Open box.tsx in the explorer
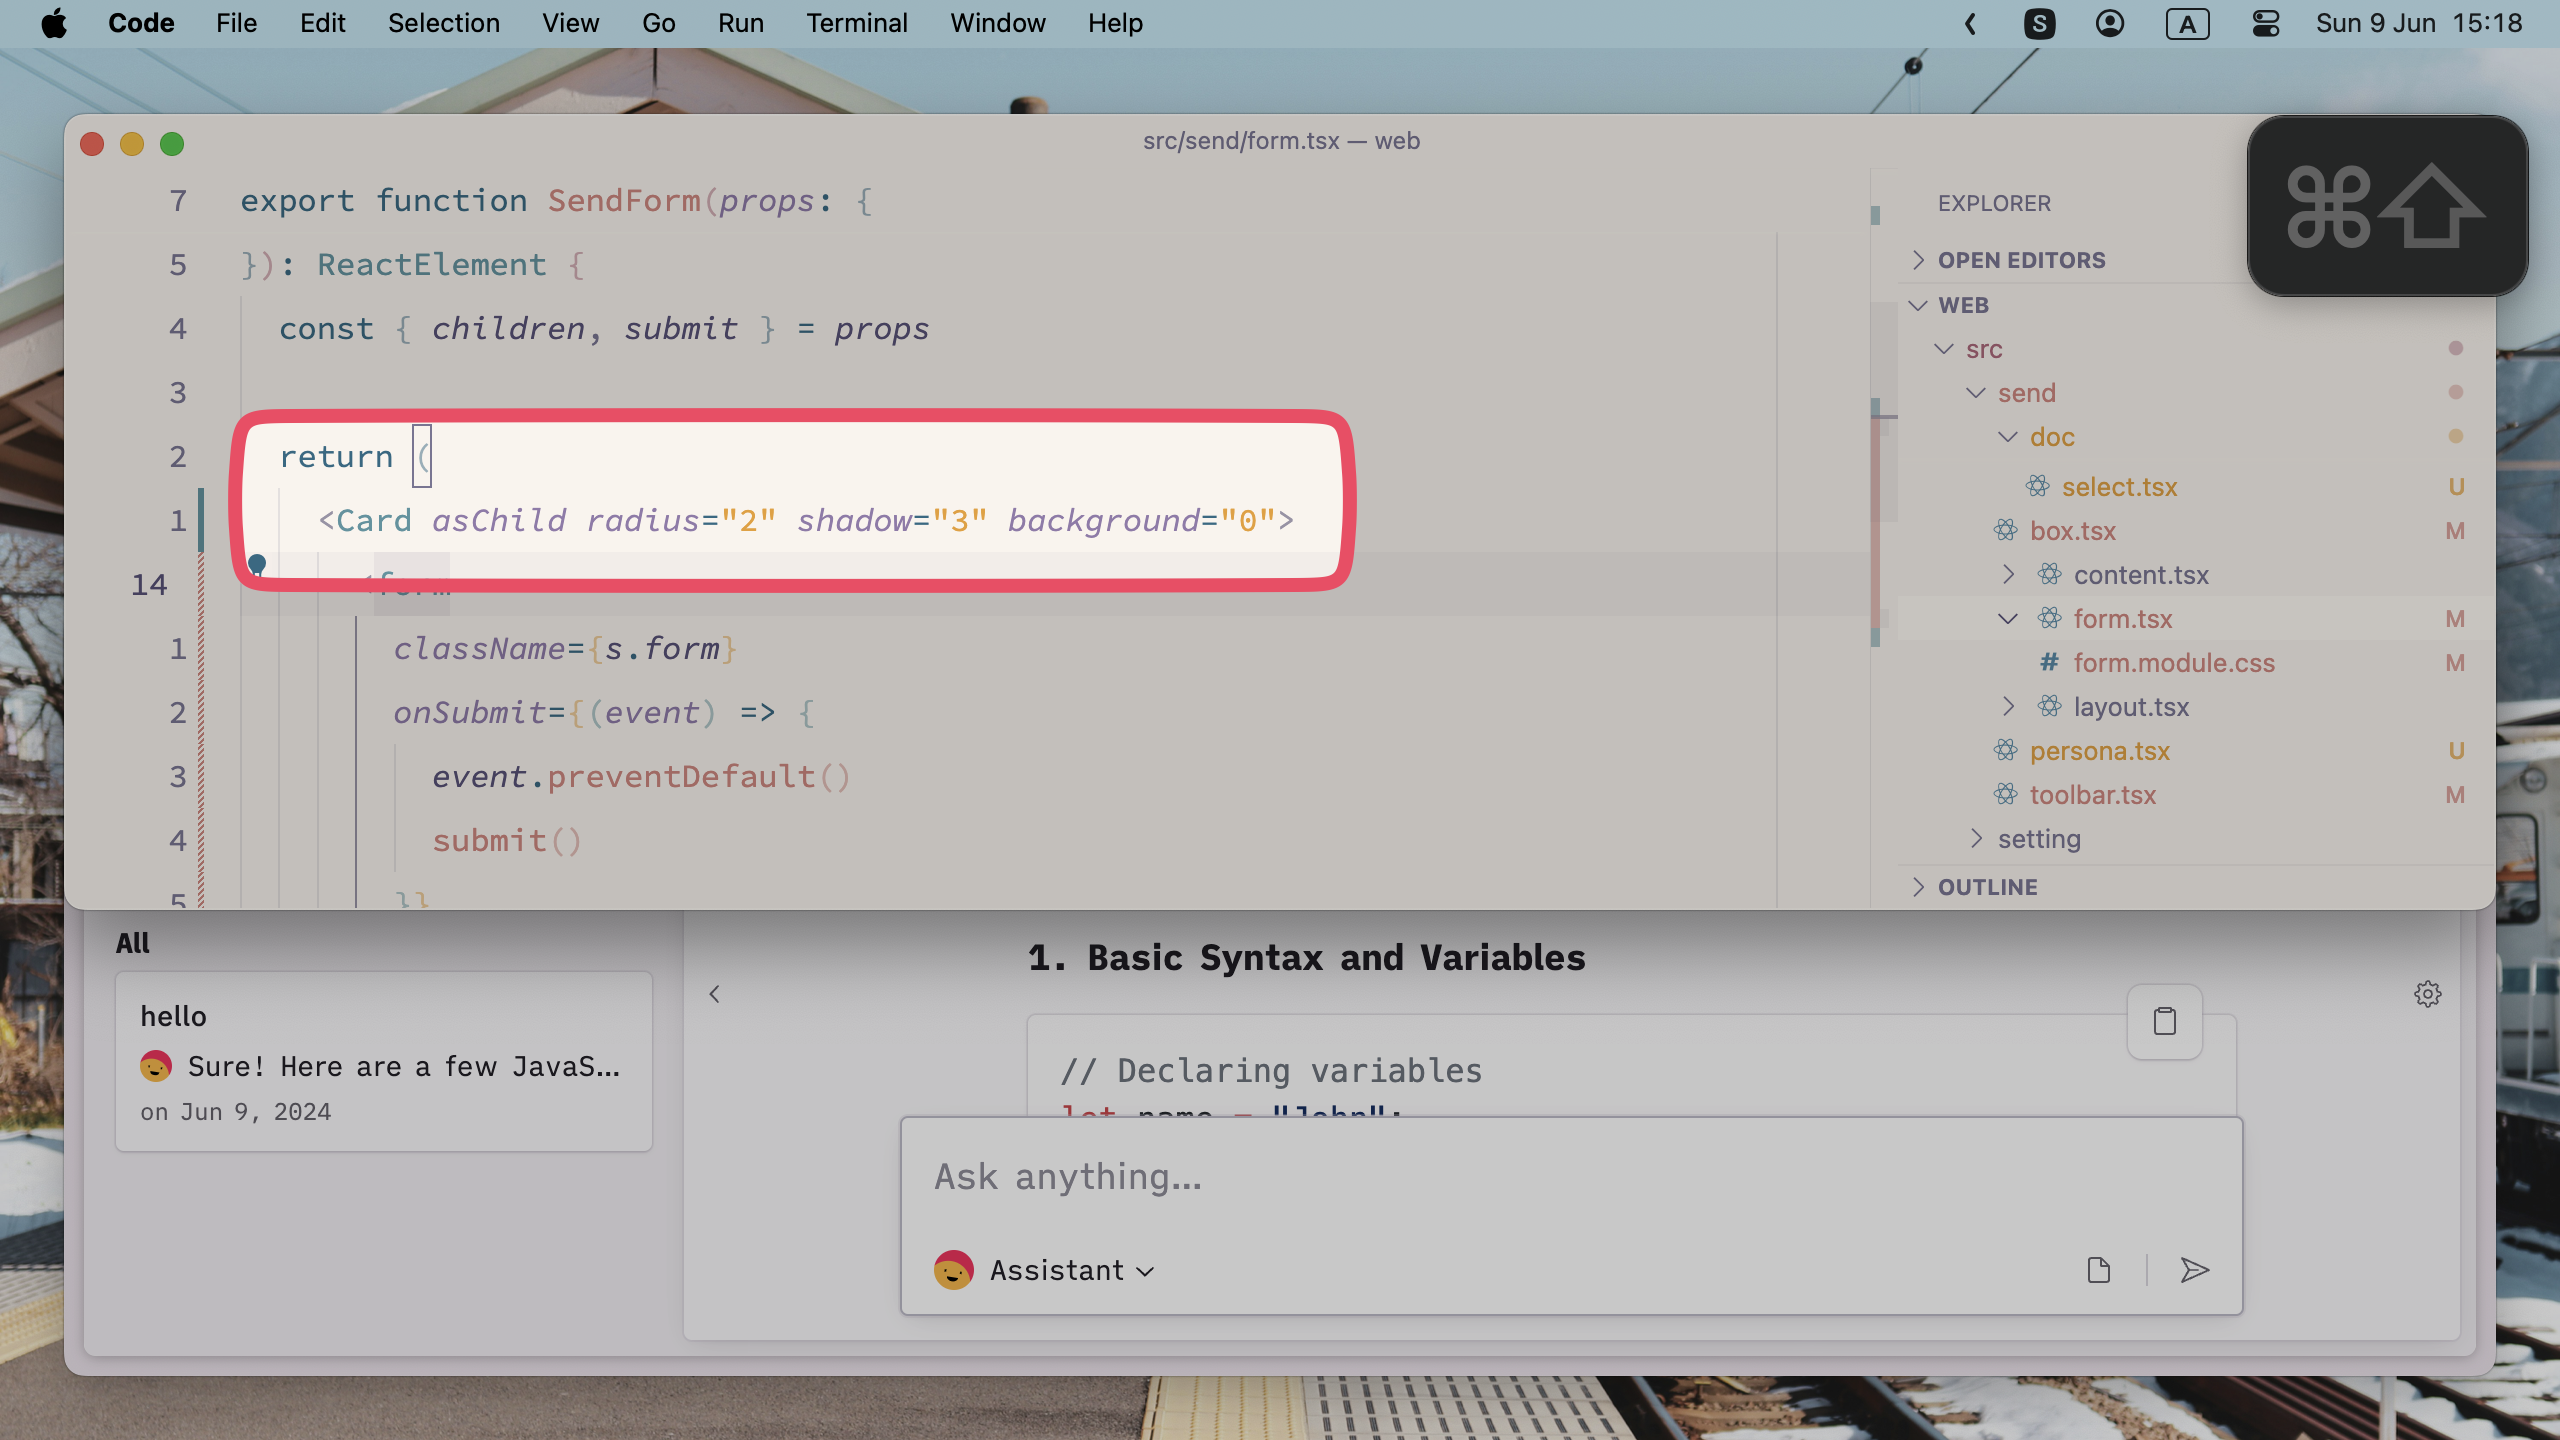2560x1440 pixels. (x=2072, y=531)
